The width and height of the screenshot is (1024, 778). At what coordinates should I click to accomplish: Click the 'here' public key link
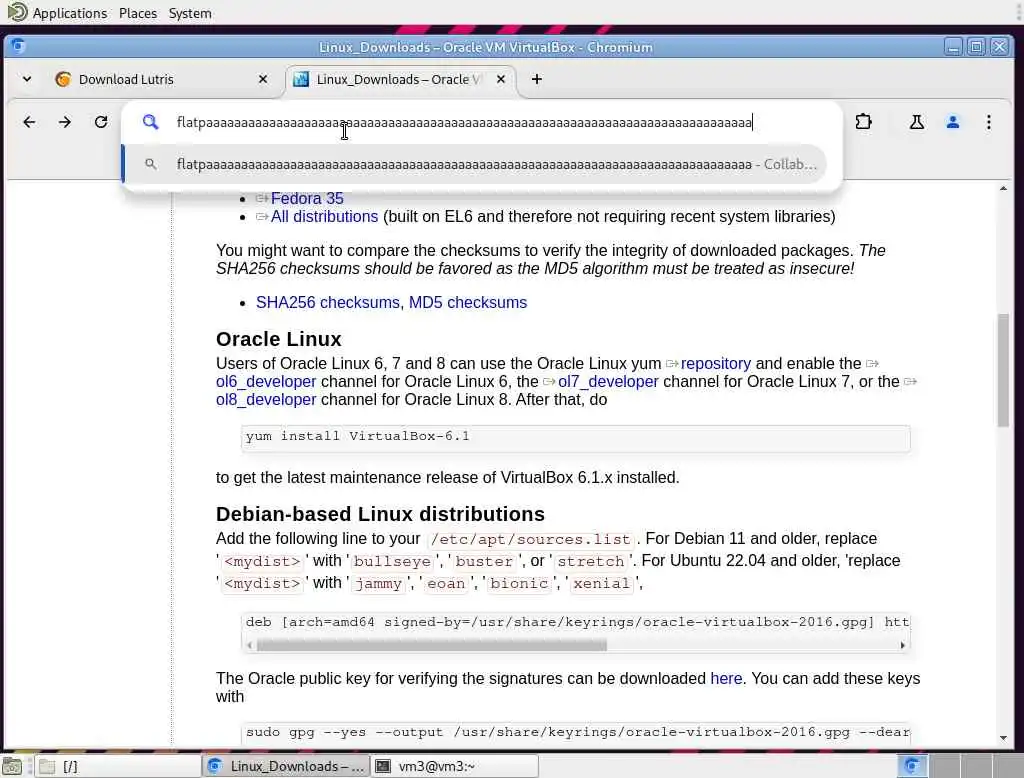726,679
